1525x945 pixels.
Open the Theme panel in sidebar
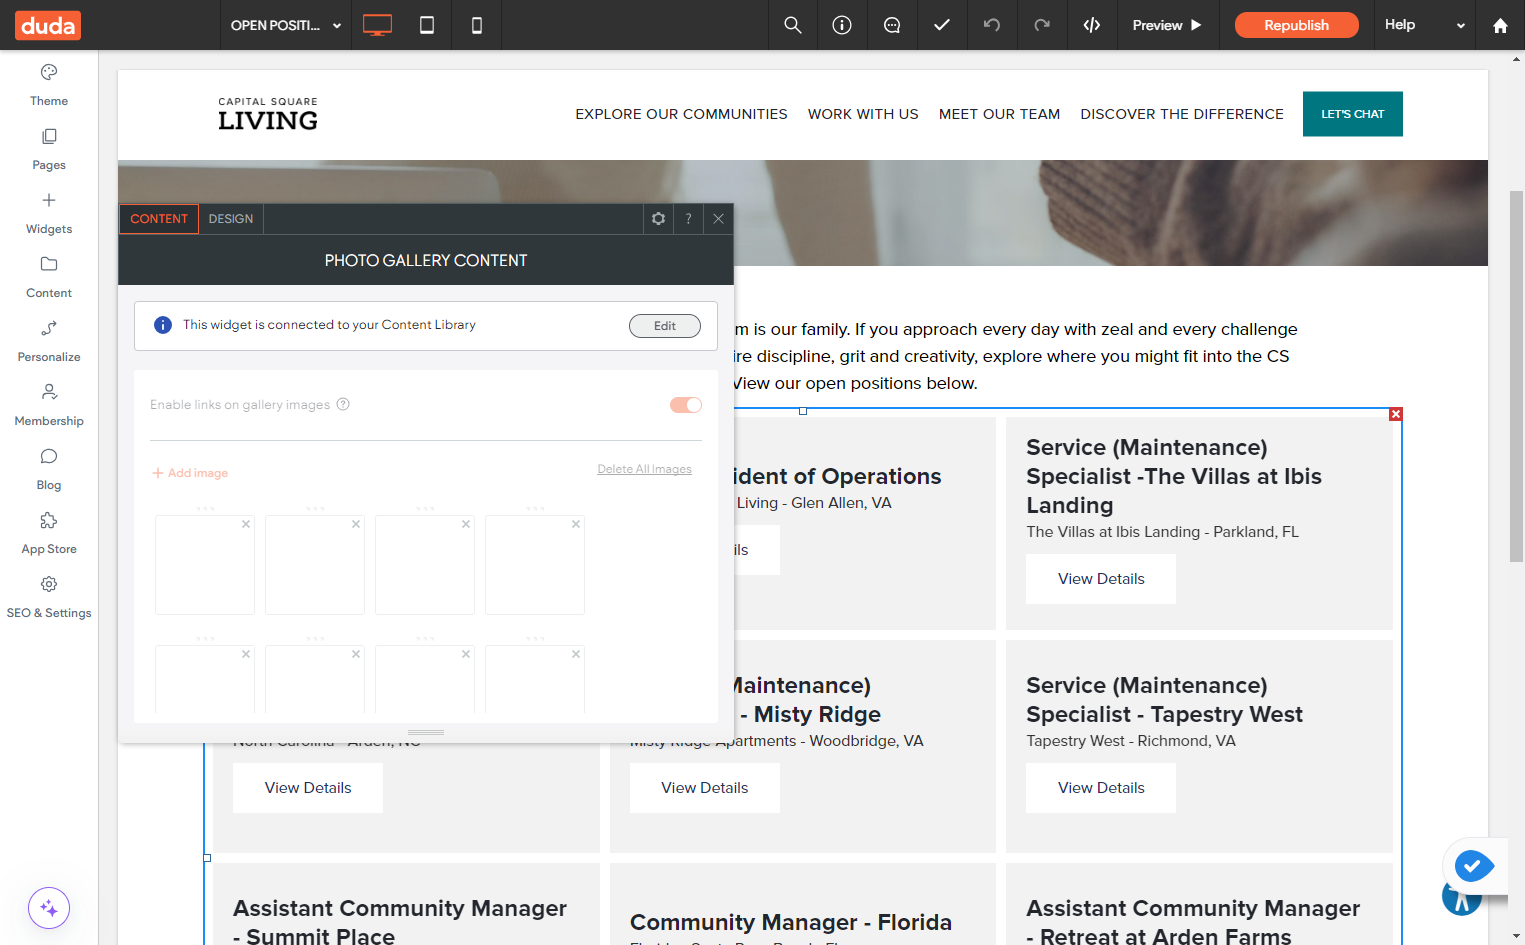[x=49, y=85]
